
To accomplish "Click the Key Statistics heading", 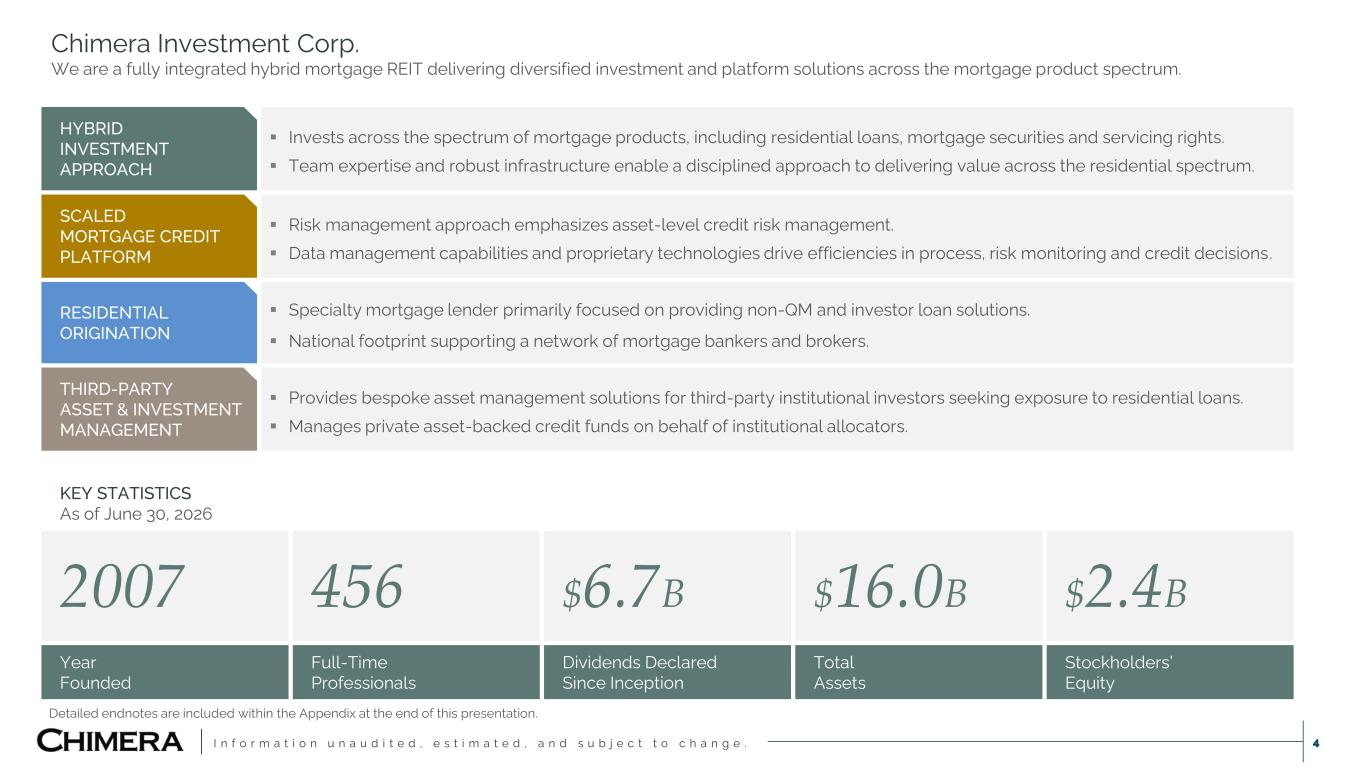I will pos(125,493).
